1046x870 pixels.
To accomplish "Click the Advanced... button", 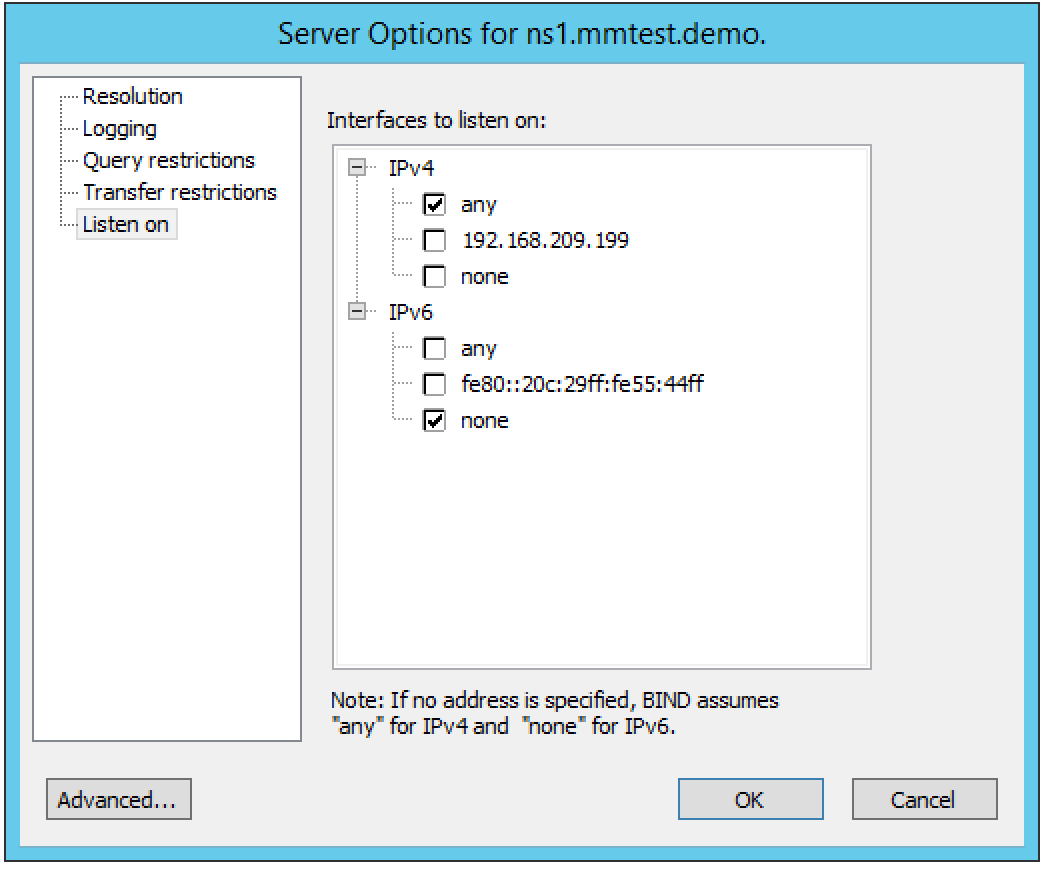I will [118, 800].
